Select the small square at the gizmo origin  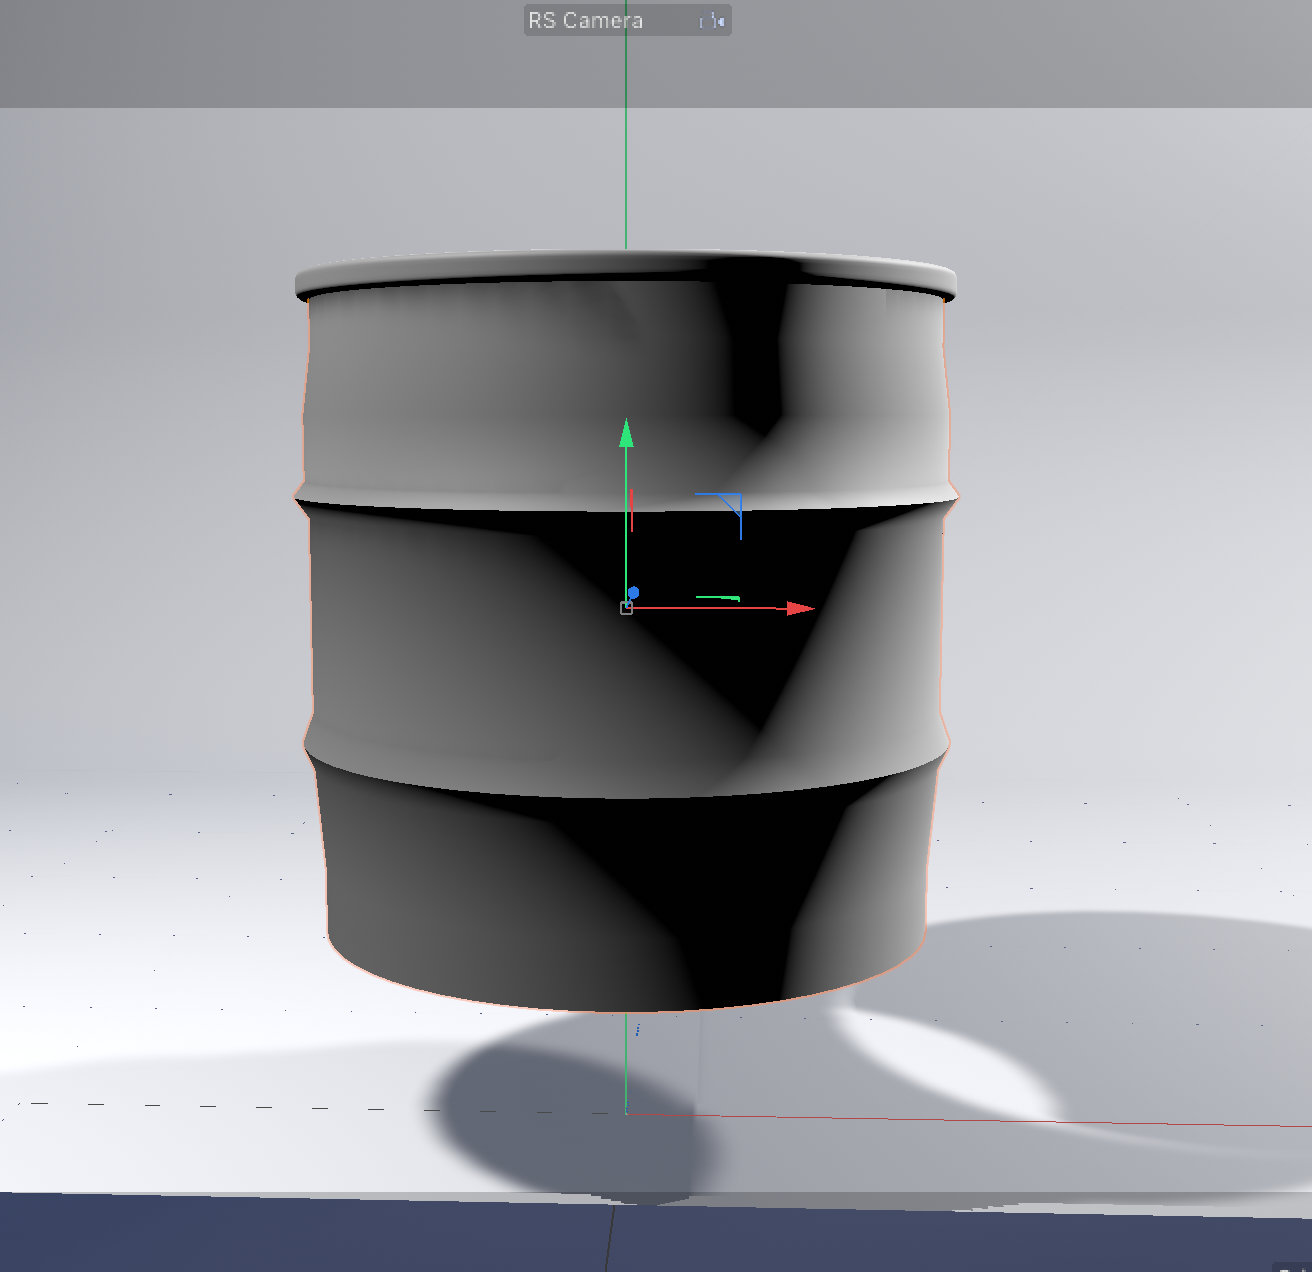click(x=627, y=609)
